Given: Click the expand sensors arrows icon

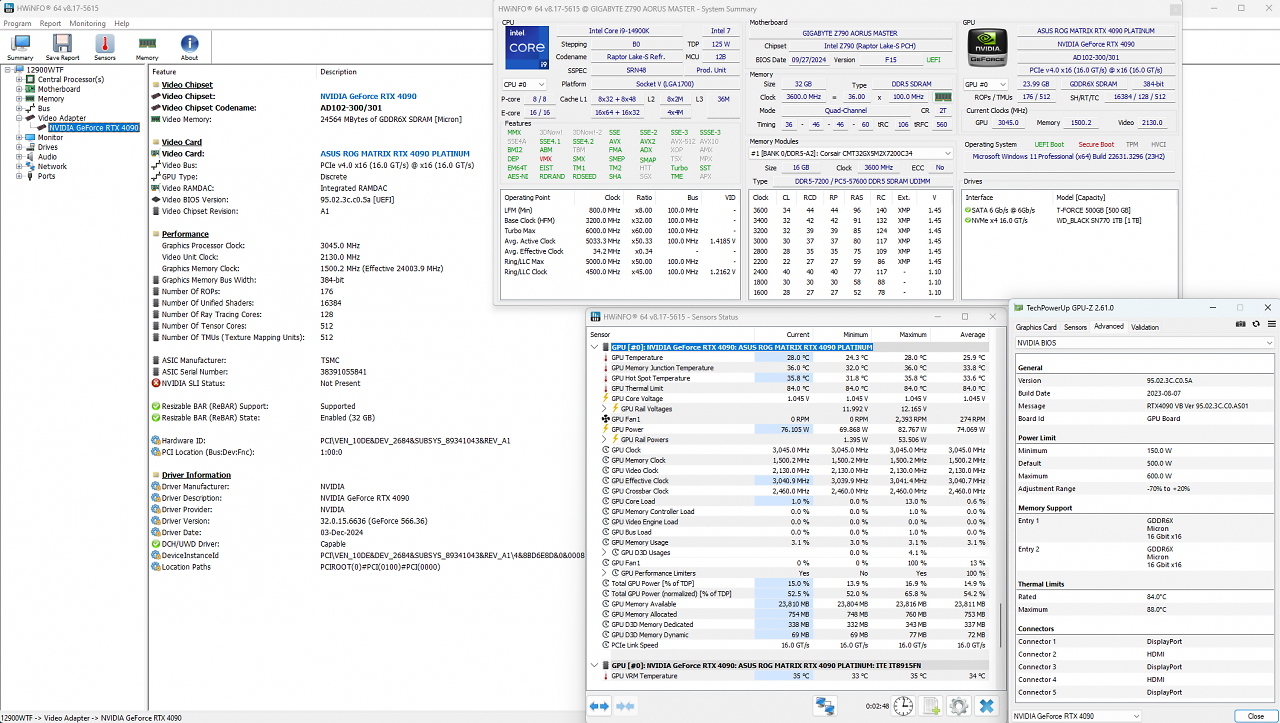Looking at the screenshot, I should coord(599,706).
